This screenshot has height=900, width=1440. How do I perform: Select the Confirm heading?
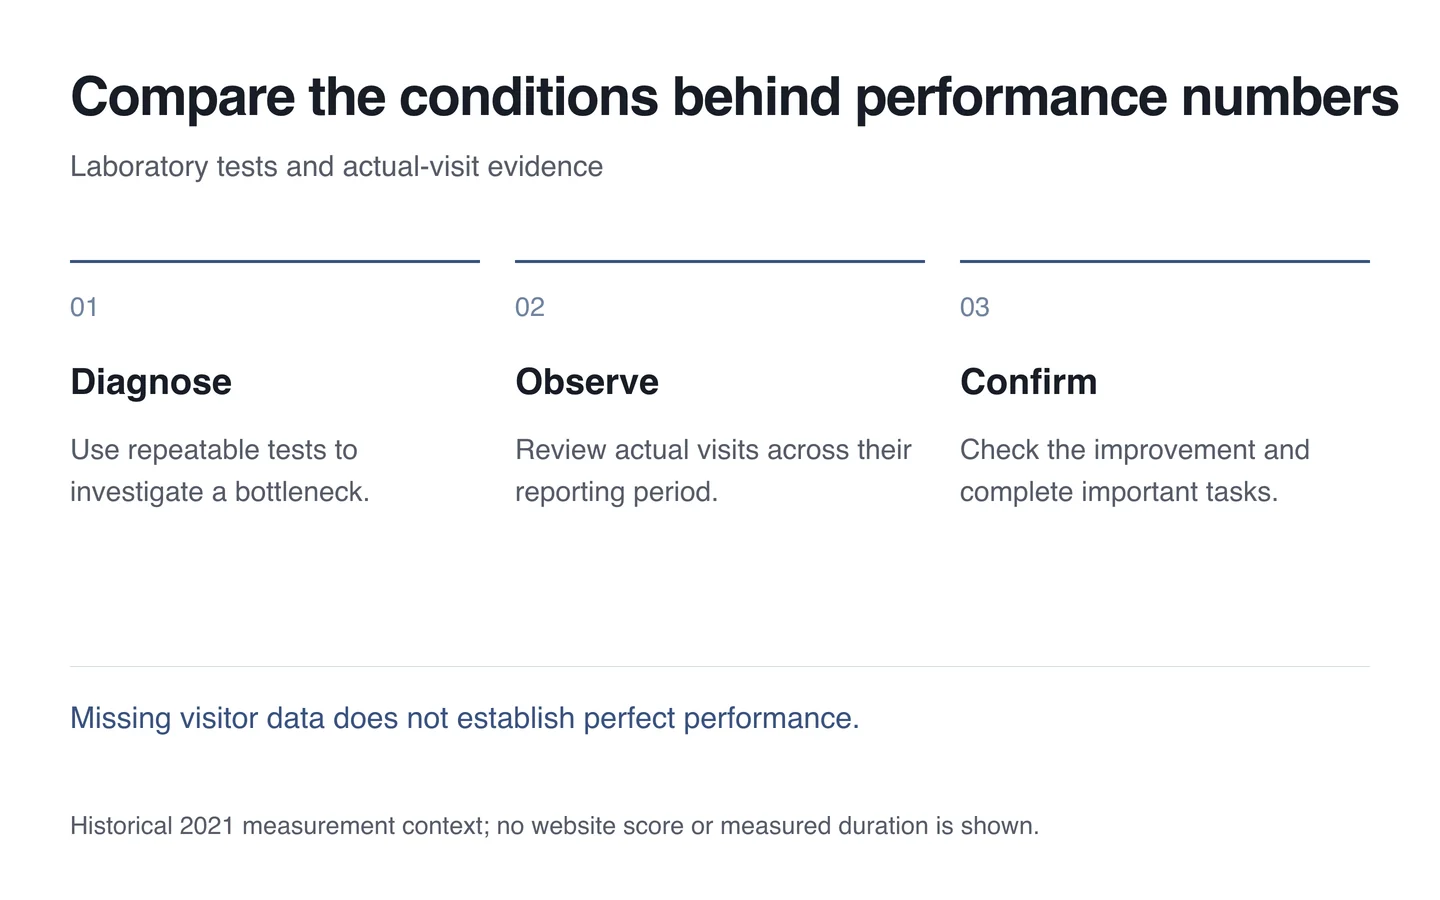point(1028,382)
